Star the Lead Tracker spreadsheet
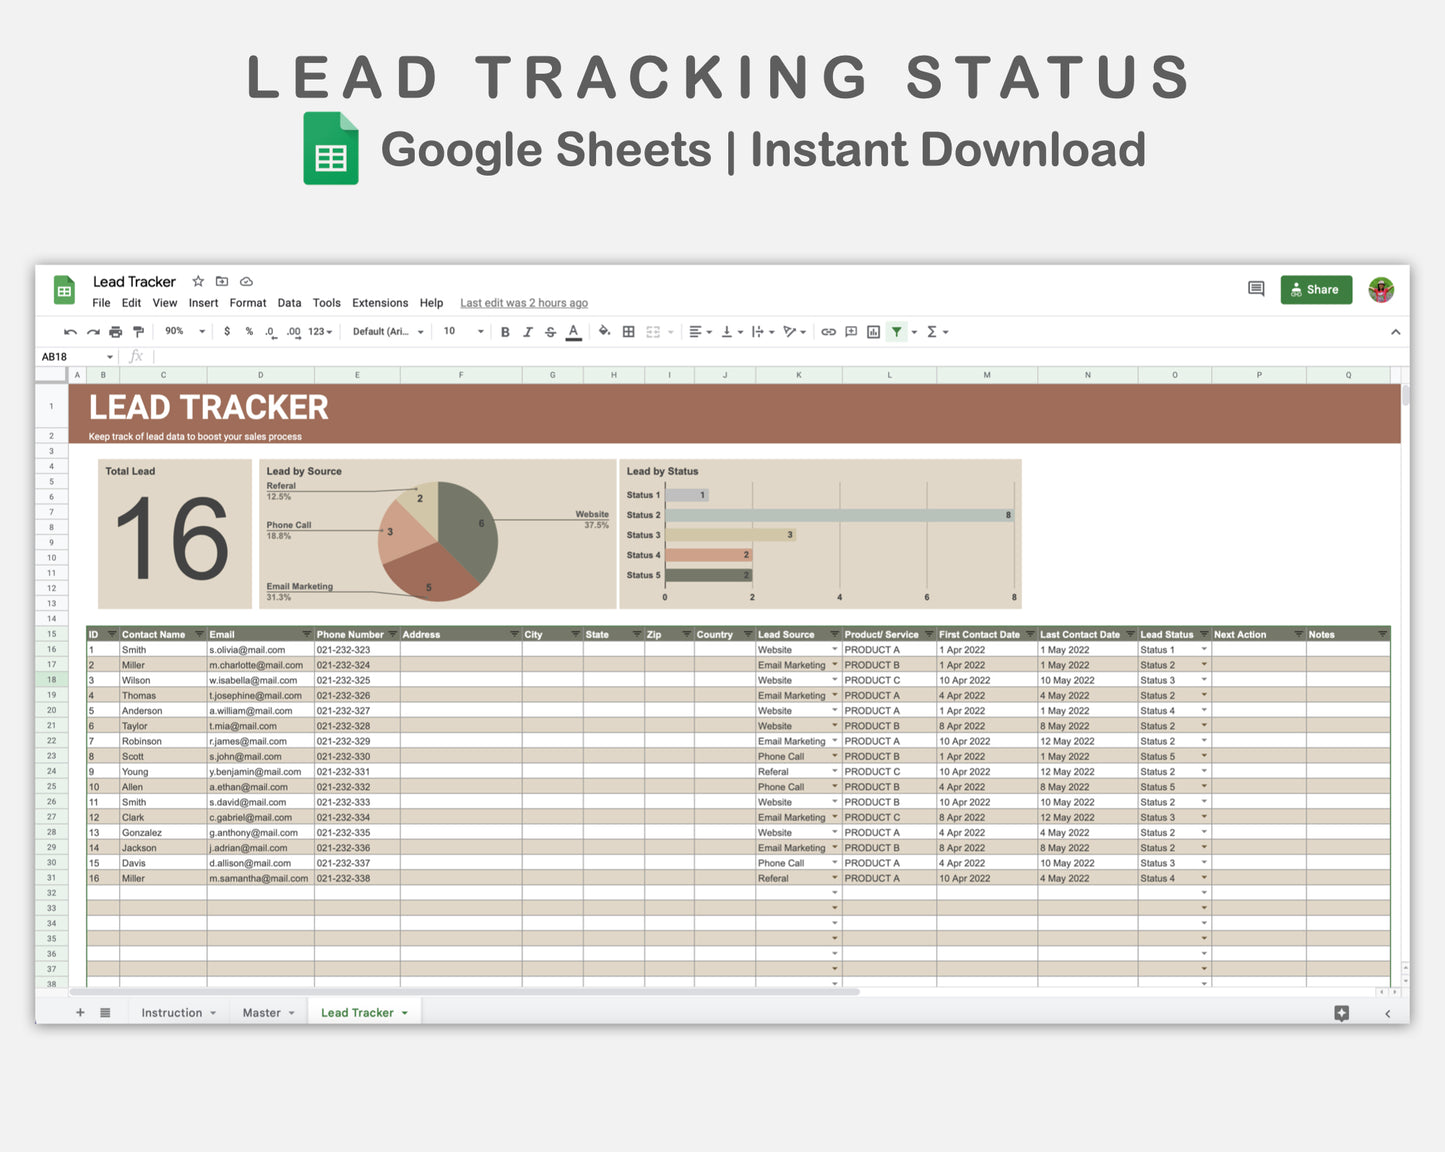The height and width of the screenshot is (1152, 1445). coord(197,281)
